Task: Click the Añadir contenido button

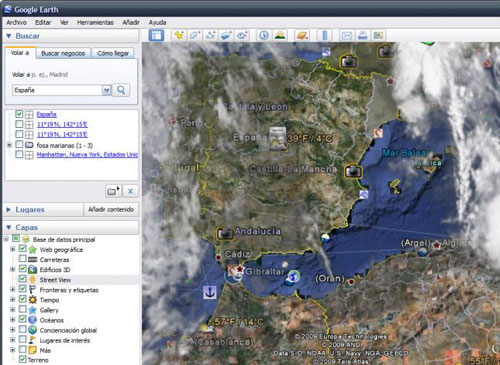Action: click(x=111, y=209)
